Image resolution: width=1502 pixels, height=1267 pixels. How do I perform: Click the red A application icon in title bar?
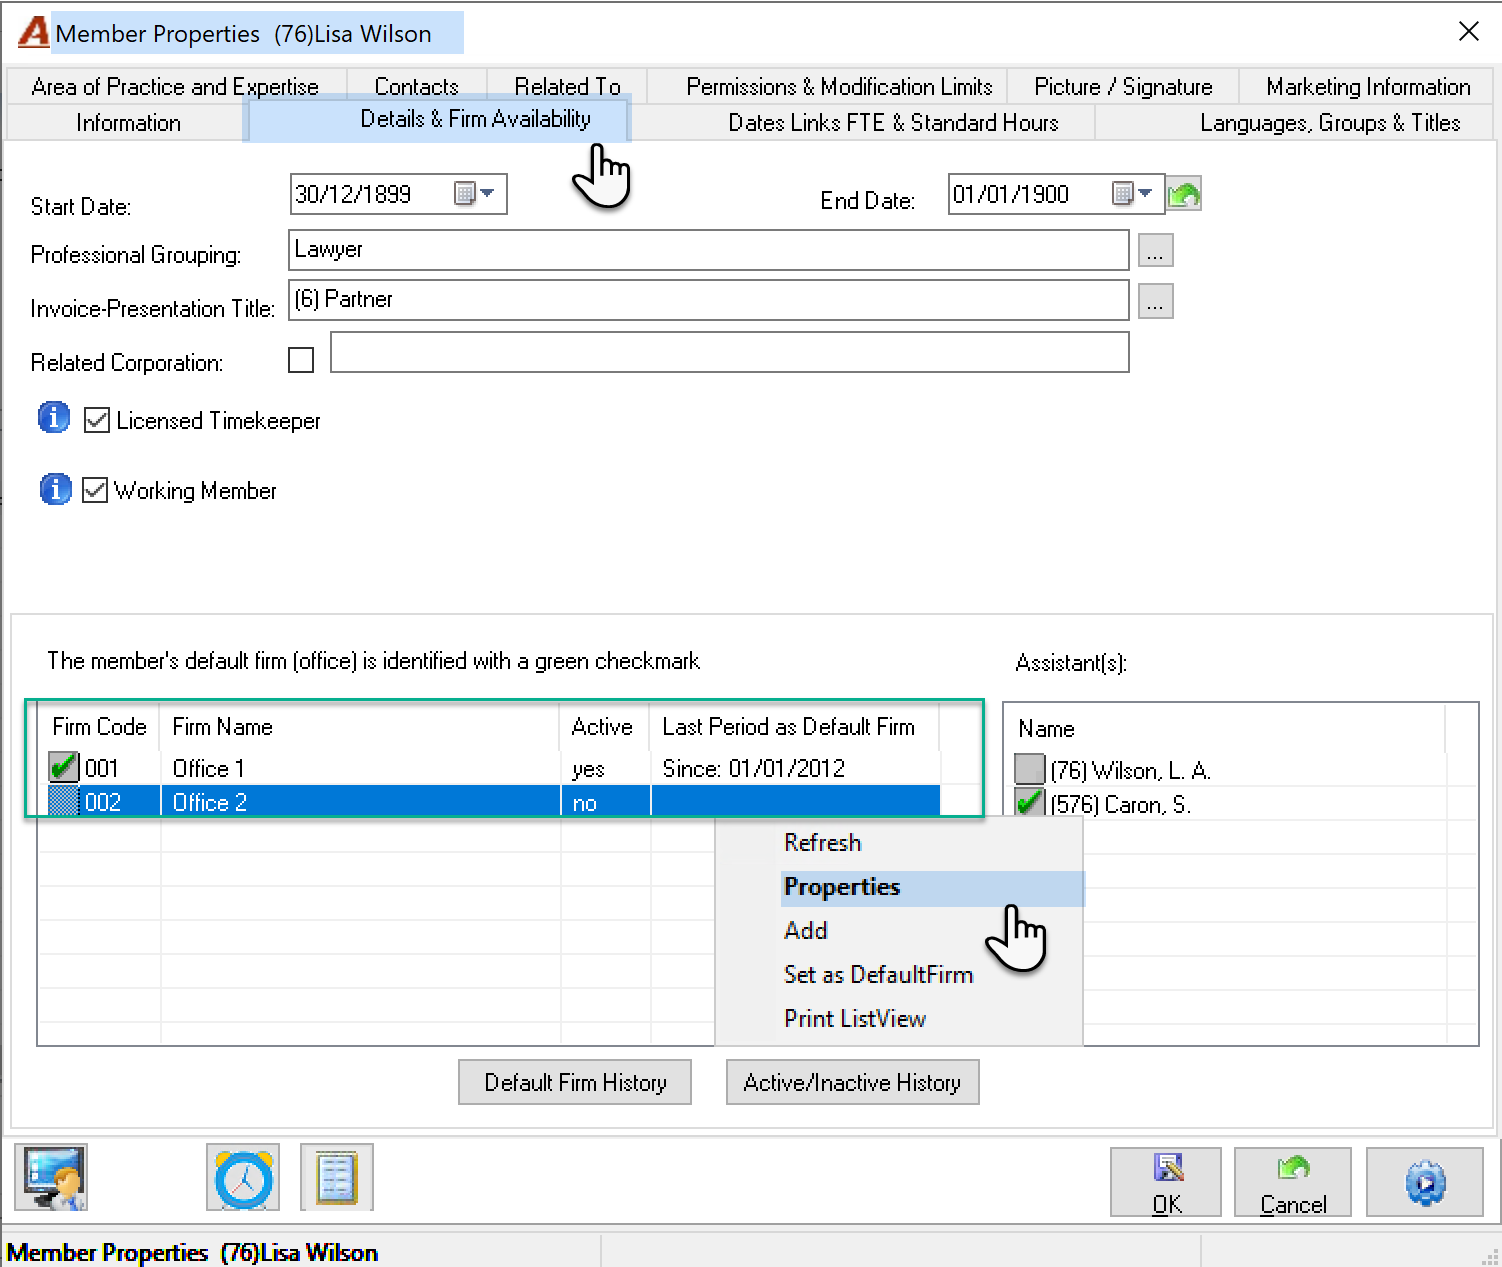pos(33,32)
